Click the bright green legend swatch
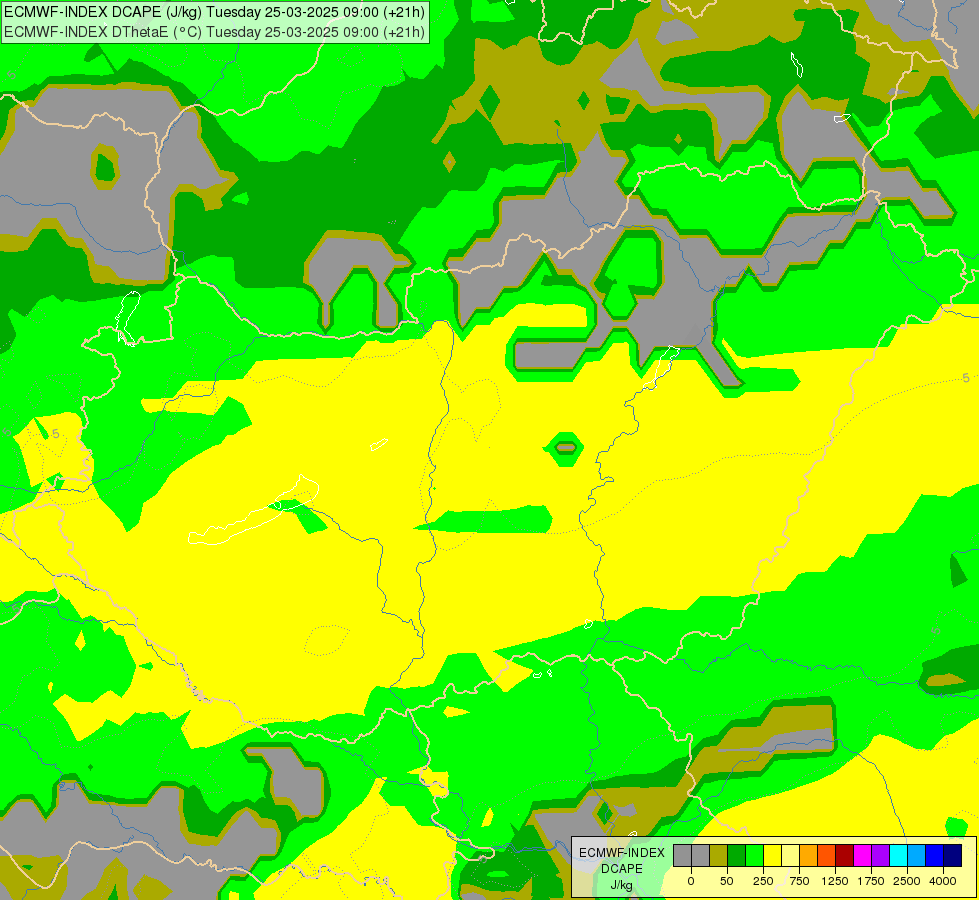 (754, 856)
